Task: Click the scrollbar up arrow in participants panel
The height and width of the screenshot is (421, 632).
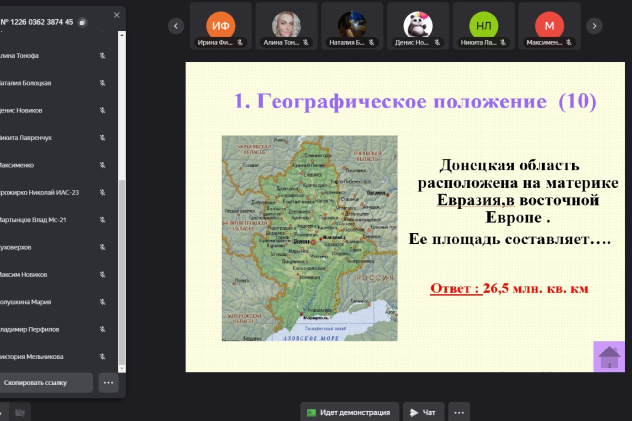Action: coord(122,35)
